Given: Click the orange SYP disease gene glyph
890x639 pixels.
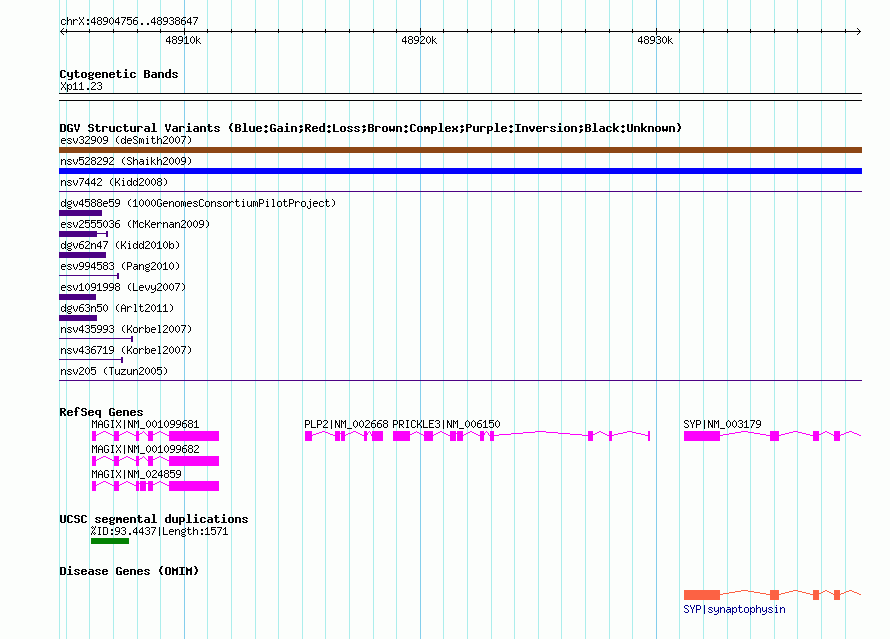Looking at the screenshot, I should tap(773, 595).
